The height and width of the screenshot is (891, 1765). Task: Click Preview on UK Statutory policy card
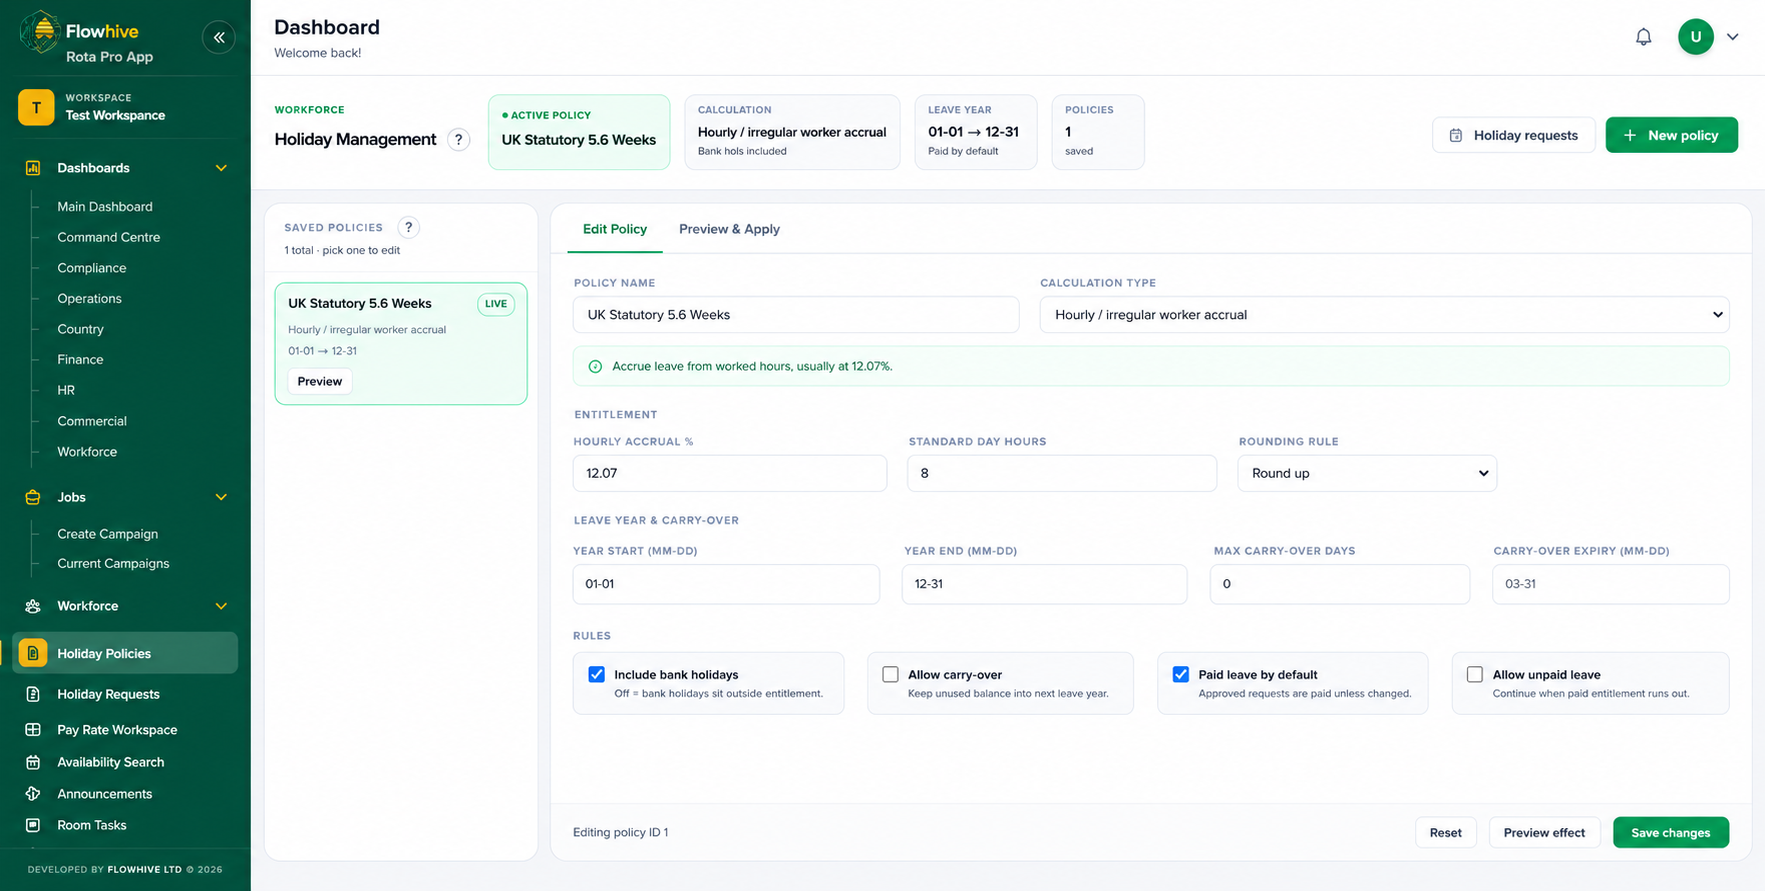(319, 381)
